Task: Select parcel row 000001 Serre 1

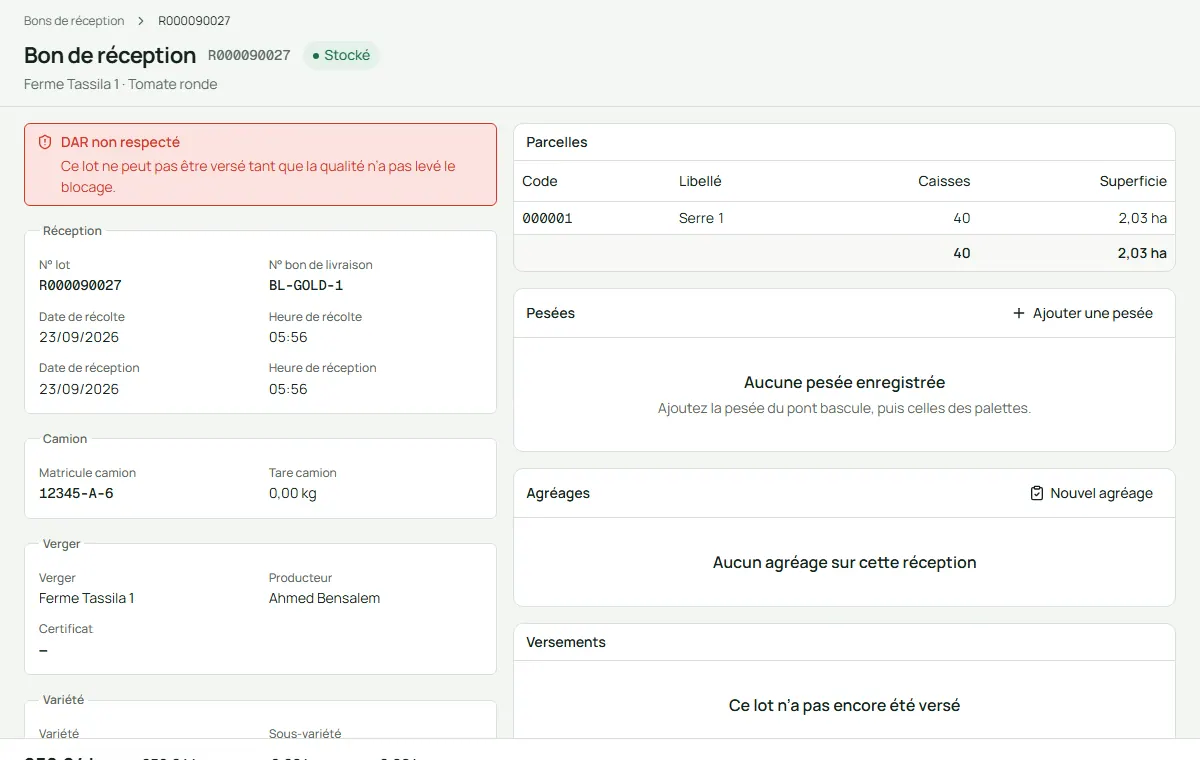Action: point(844,218)
